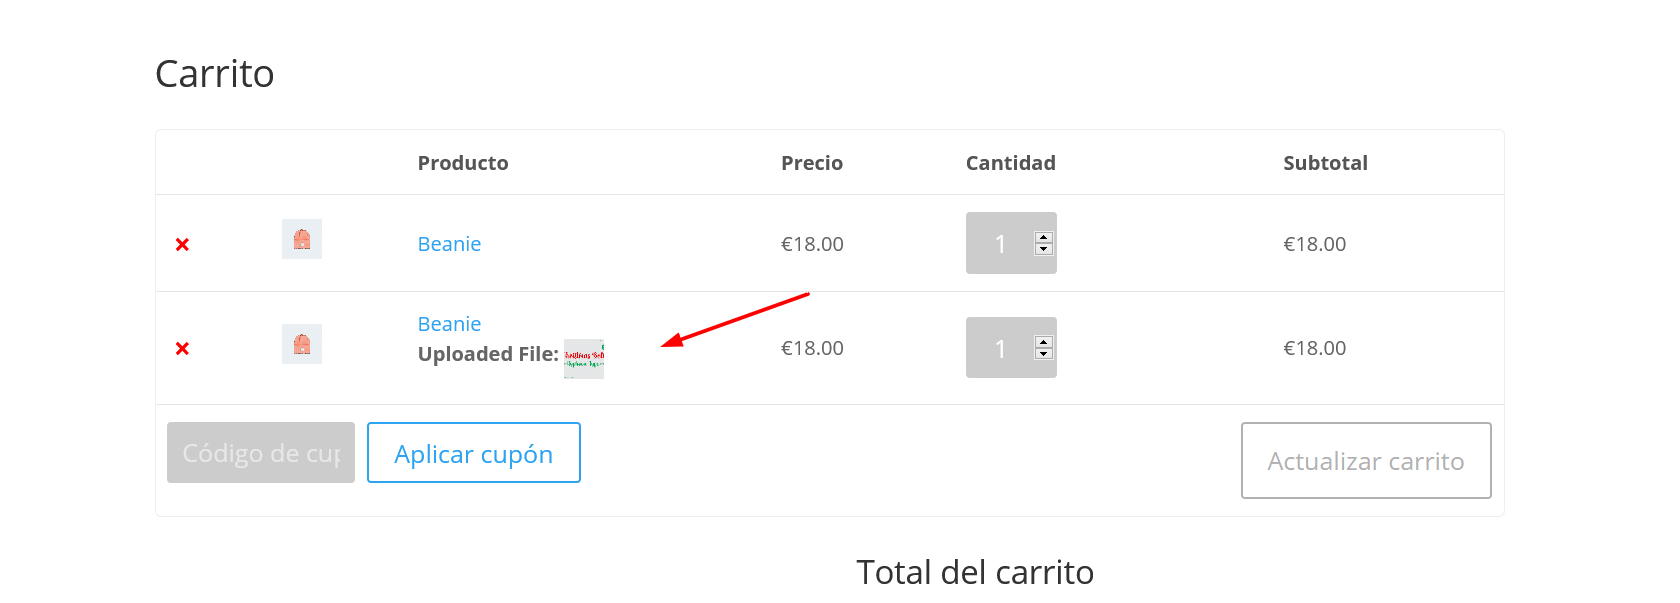View the uploaded file image preview
The height and width of the screenshot is (603, 1680).
pyautogui.click(x=584, y=359)
